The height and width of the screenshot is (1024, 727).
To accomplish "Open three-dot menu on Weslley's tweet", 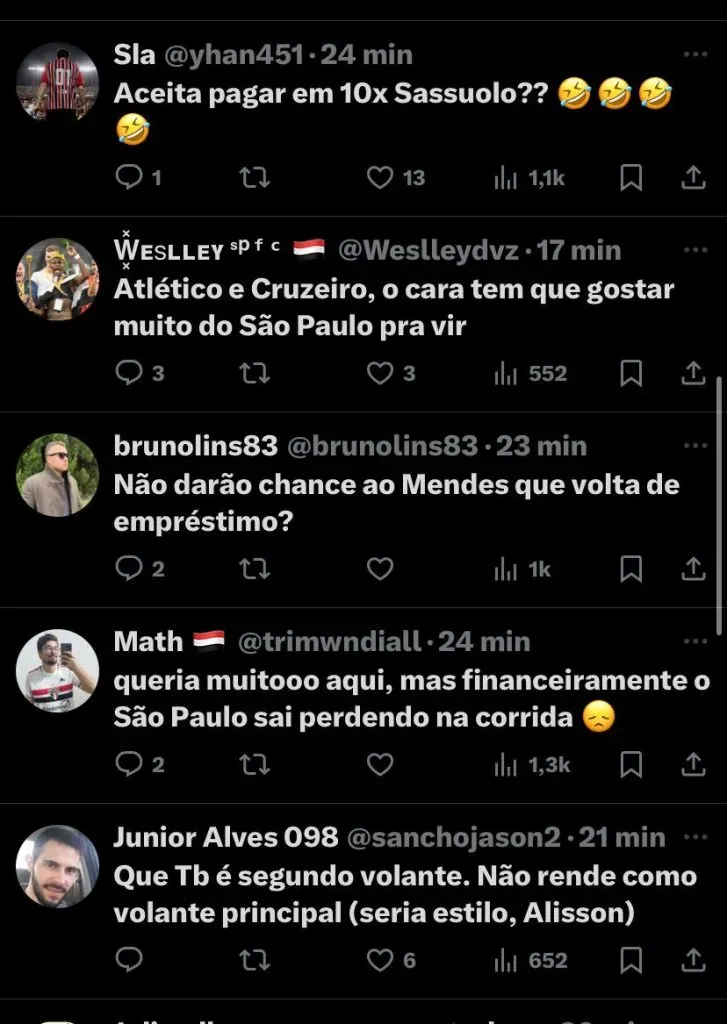I will coord(693,250).
